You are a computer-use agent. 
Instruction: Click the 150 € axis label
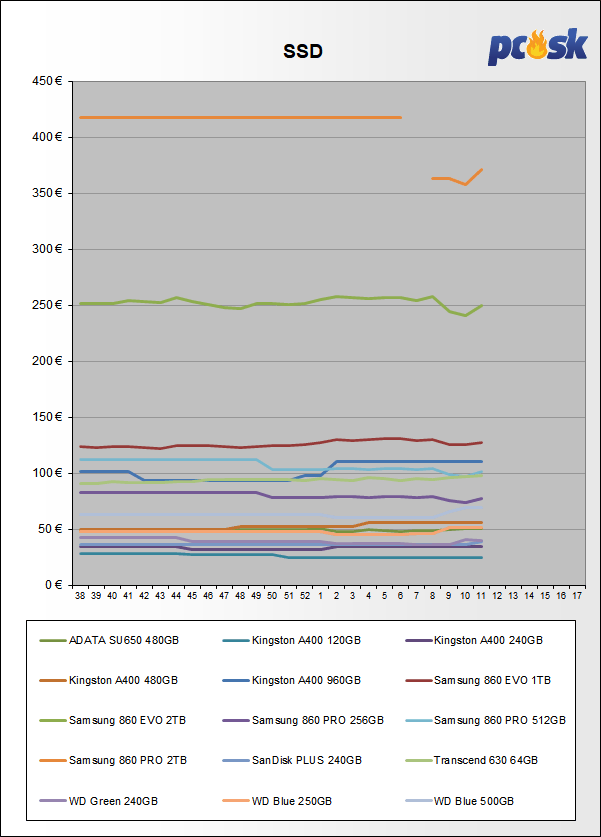pos(47,417)
